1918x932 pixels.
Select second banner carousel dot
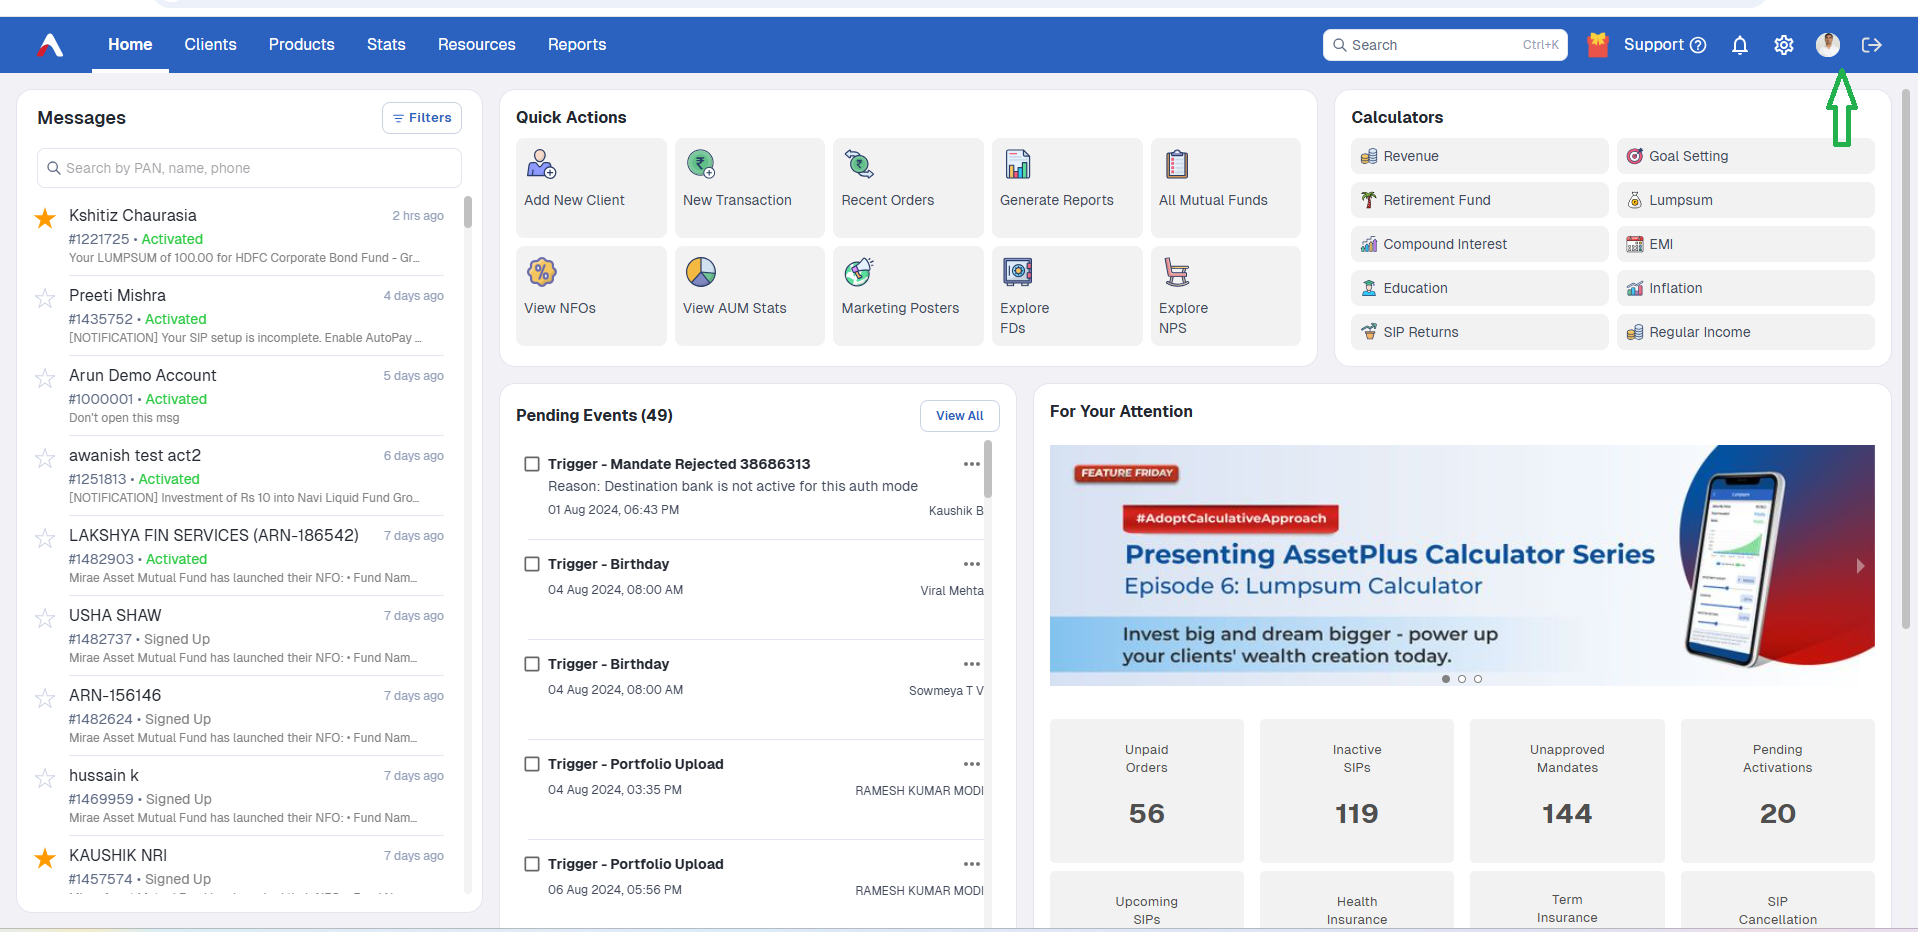pos(1462,679)
